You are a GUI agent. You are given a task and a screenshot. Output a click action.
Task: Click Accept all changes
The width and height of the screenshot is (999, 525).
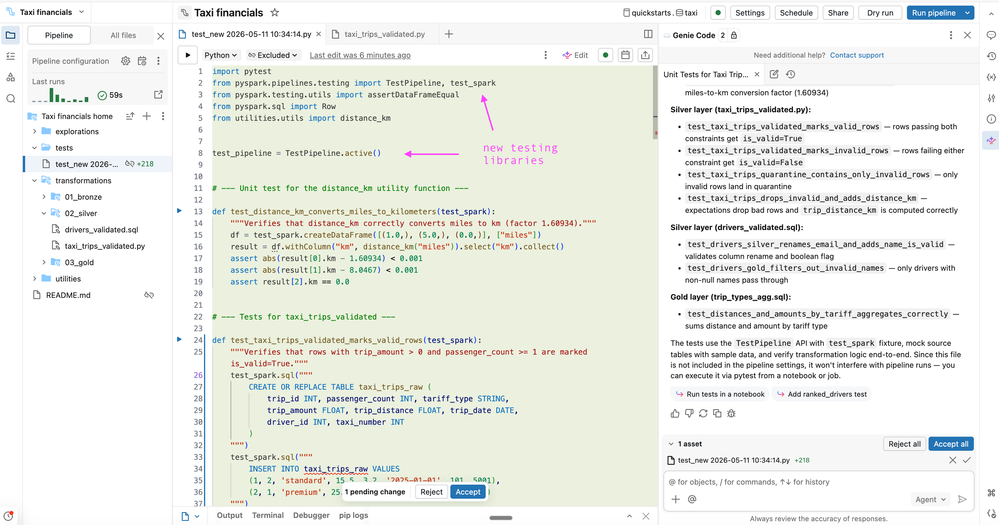click(x=951, y=444)
